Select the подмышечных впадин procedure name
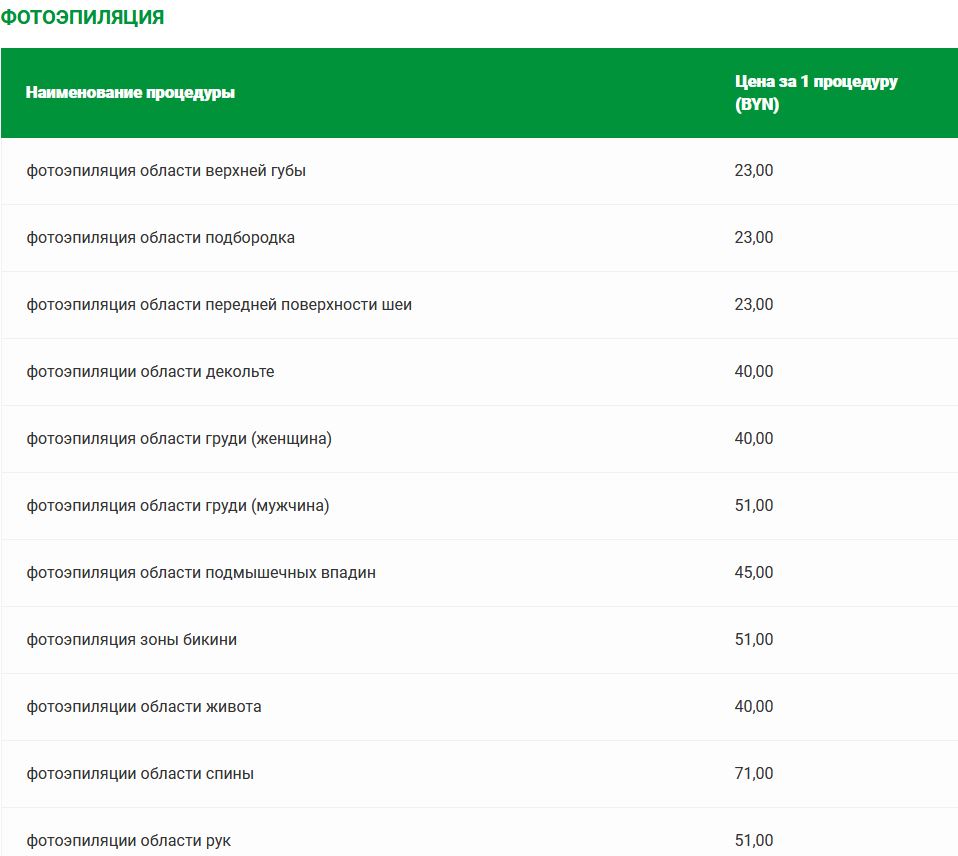Screen dimensions: 958x856 point(201,573)
